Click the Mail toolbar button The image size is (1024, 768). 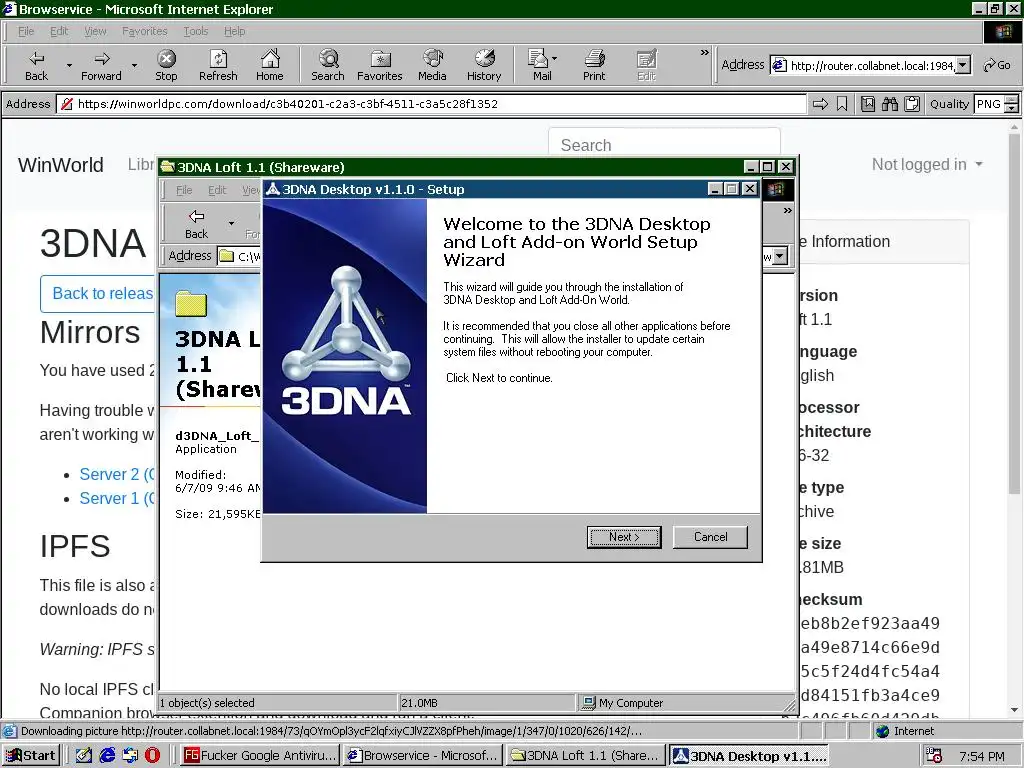point(538,65)
